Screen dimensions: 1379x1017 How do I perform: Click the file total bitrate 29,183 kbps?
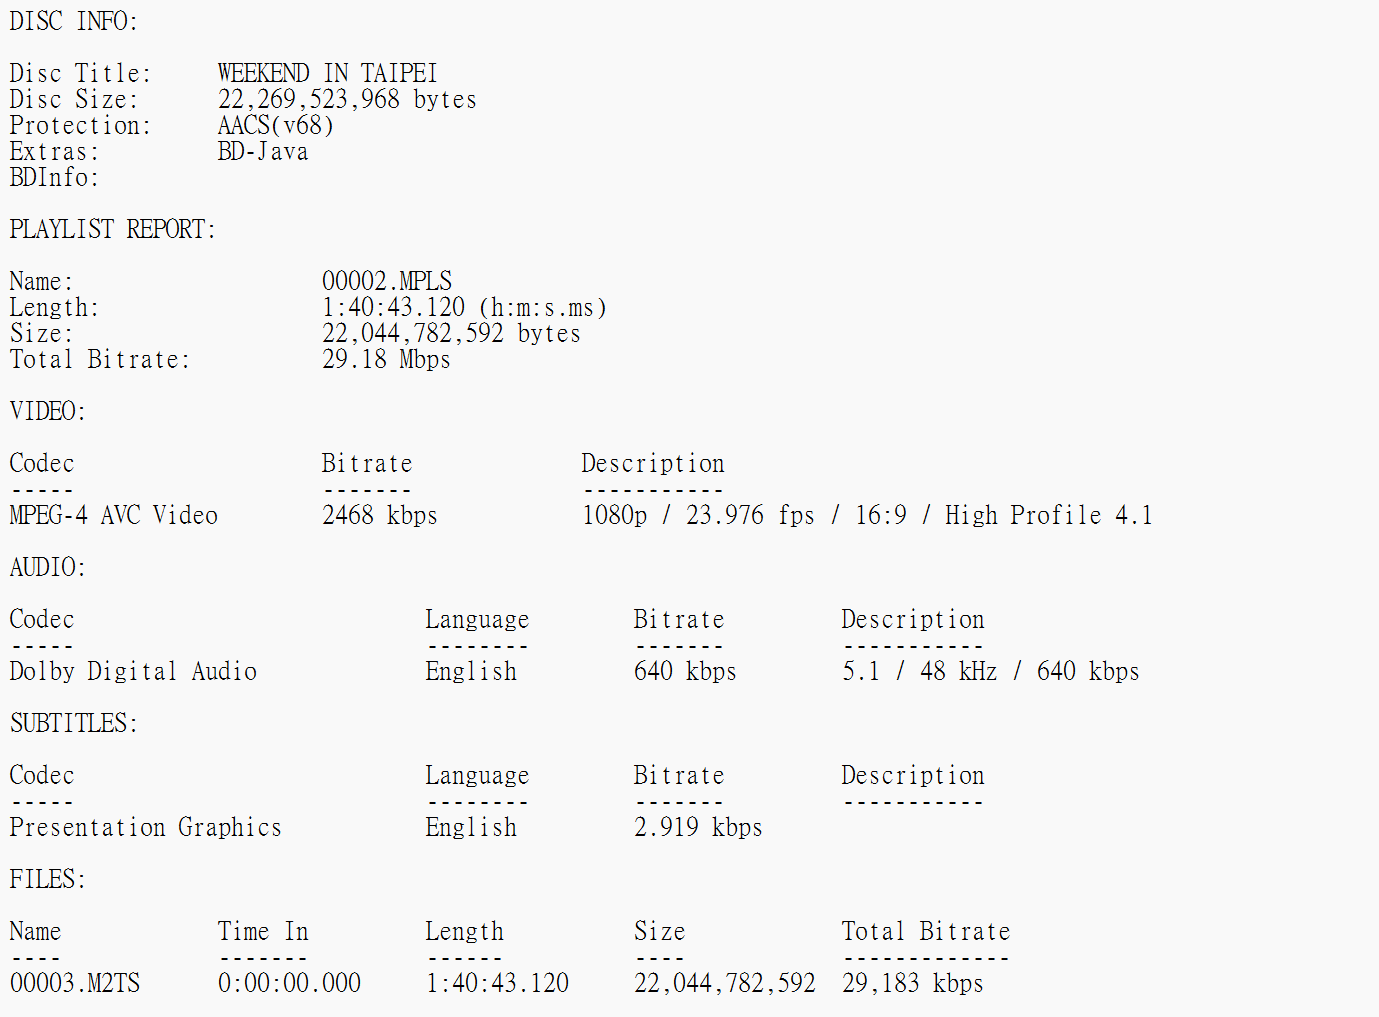(x=912, y=983)
